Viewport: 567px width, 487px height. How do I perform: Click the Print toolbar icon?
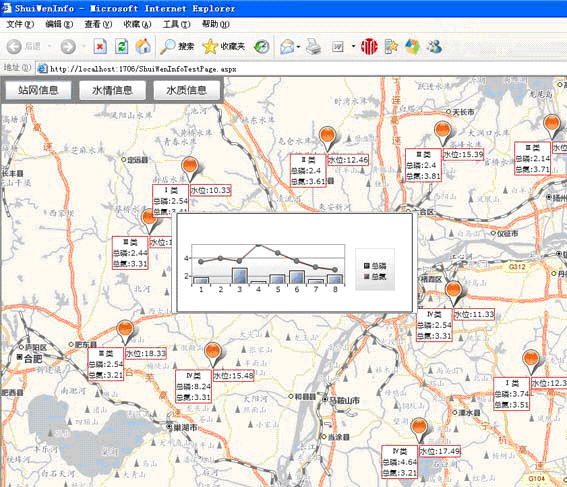[x=313, y=47]
